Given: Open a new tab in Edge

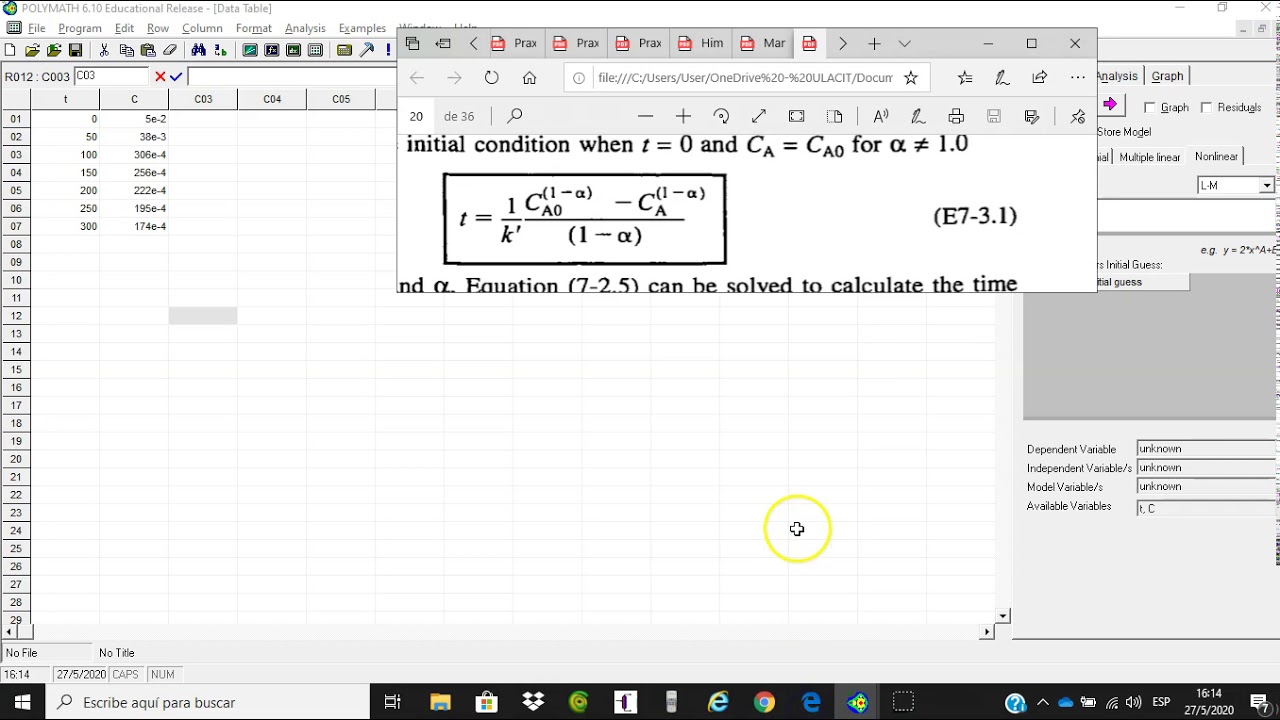Looking at the screenshot, I should (874, 43).
